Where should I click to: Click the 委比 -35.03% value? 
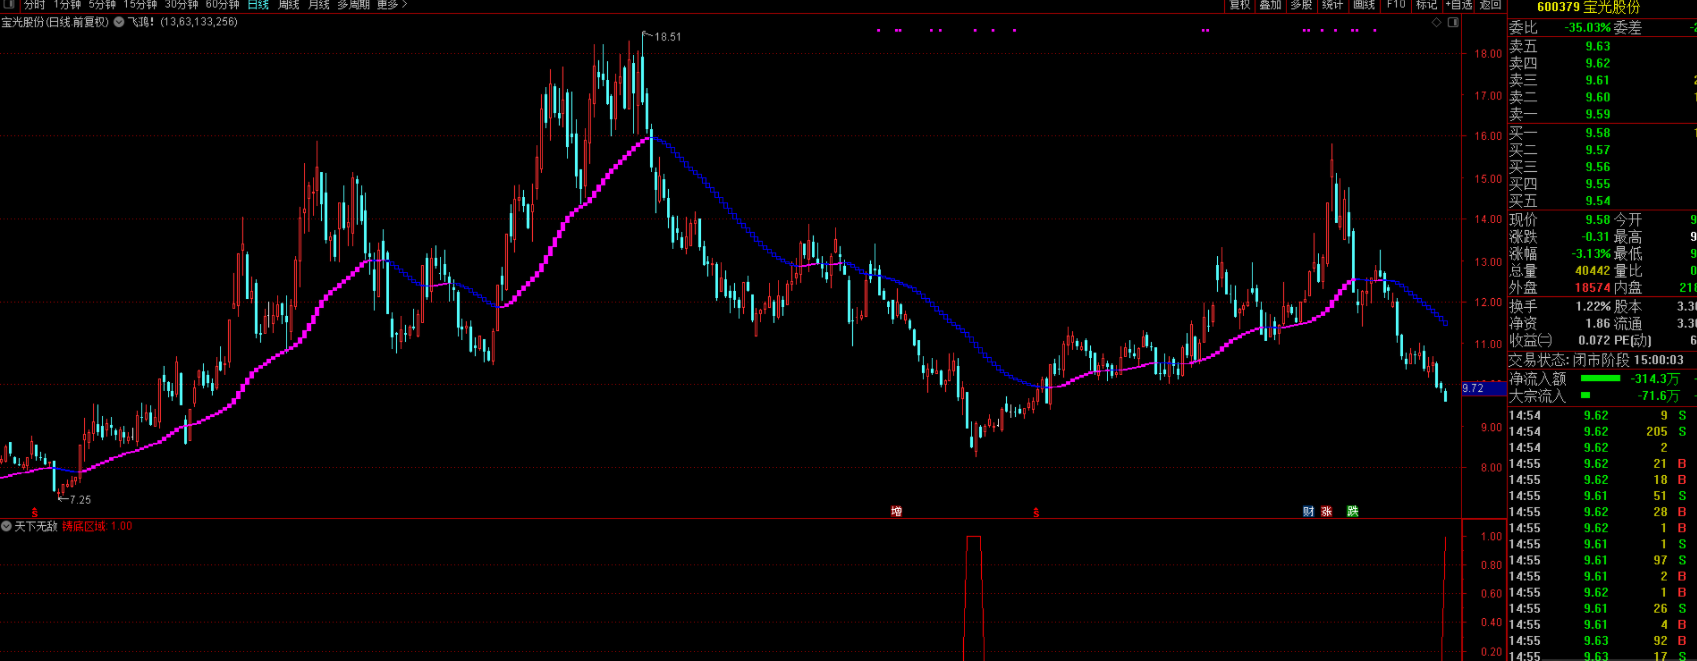click(x=1588, y=28)
